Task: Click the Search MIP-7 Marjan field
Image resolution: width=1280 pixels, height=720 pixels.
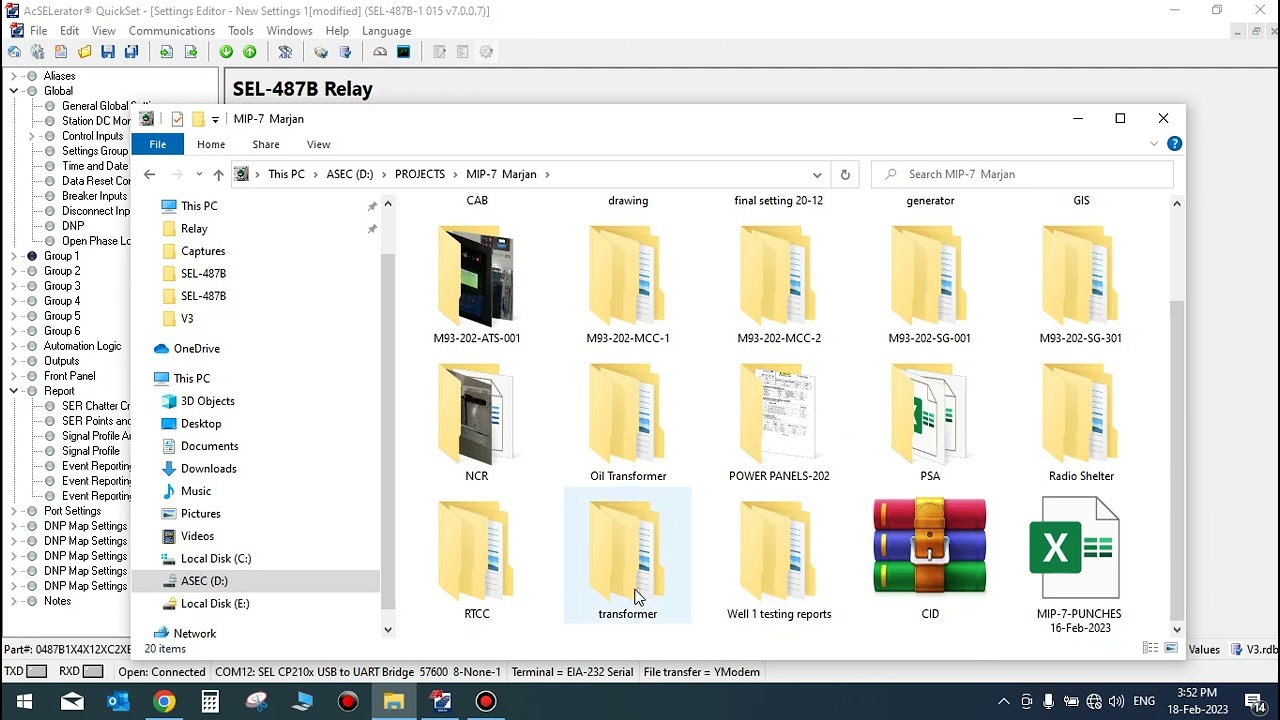Action: (x=1022, y=174)
